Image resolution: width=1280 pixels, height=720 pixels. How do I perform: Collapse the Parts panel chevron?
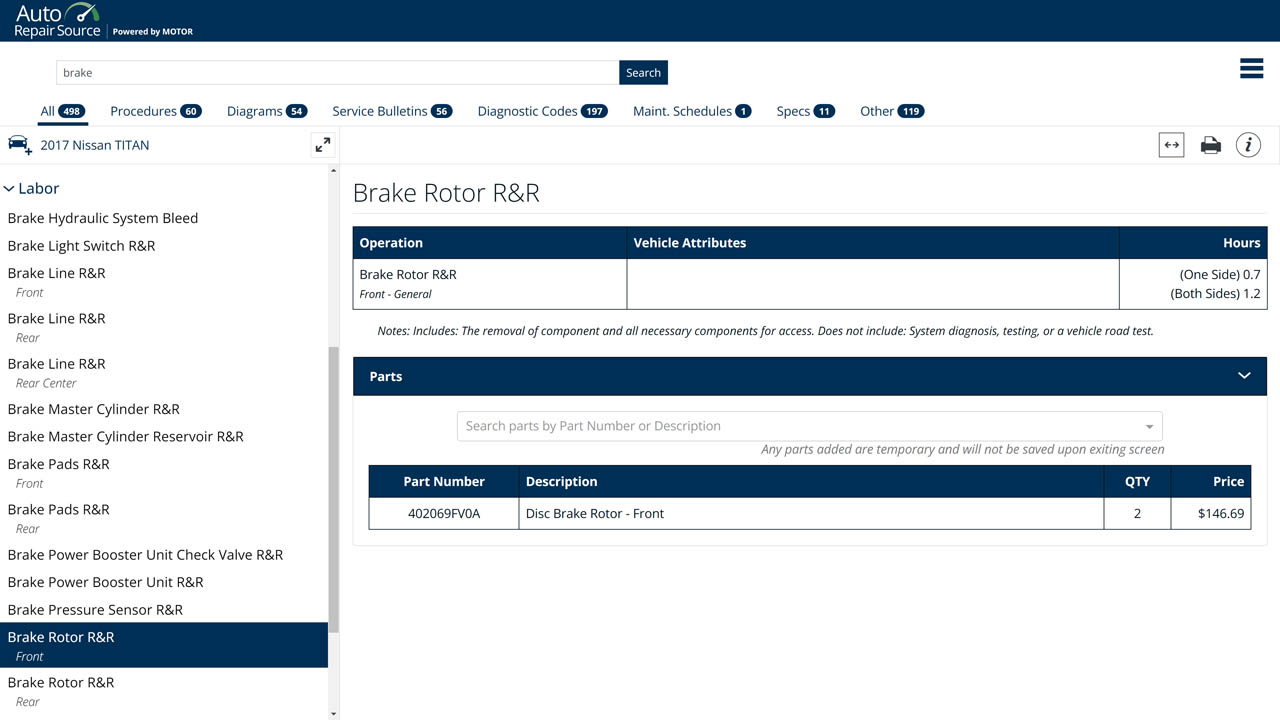pyautogui.click(x=1244, y=376)
